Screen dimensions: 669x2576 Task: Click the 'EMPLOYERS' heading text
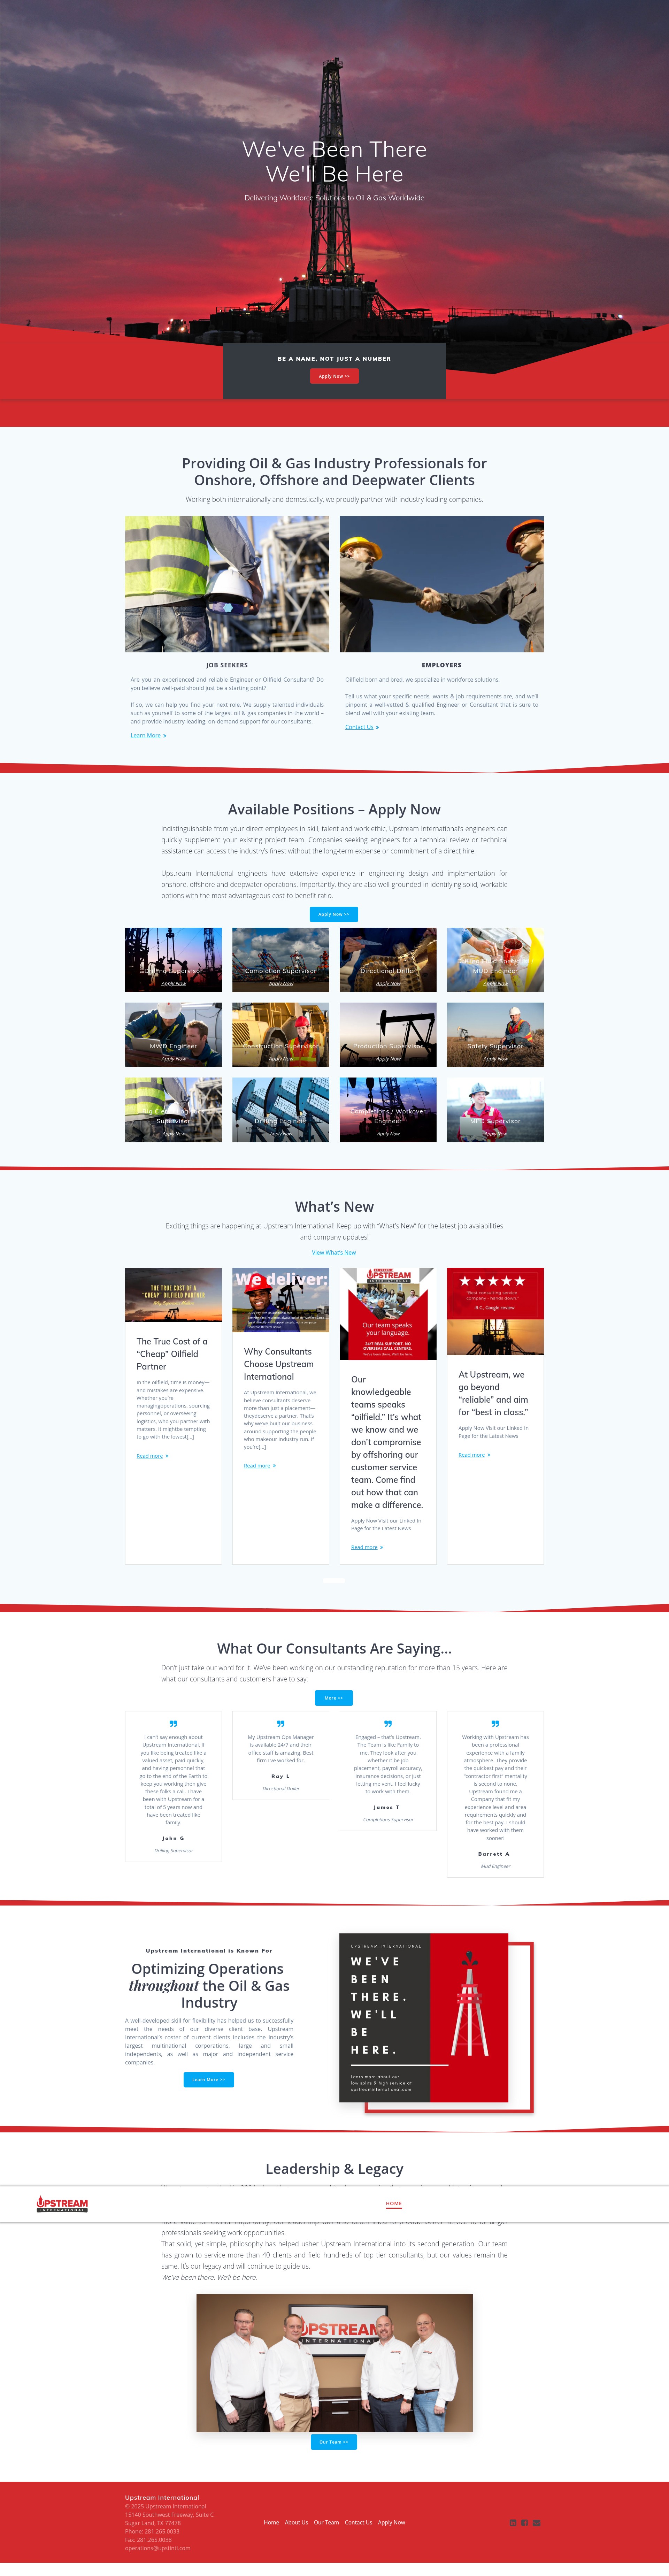tap(442, 665)
